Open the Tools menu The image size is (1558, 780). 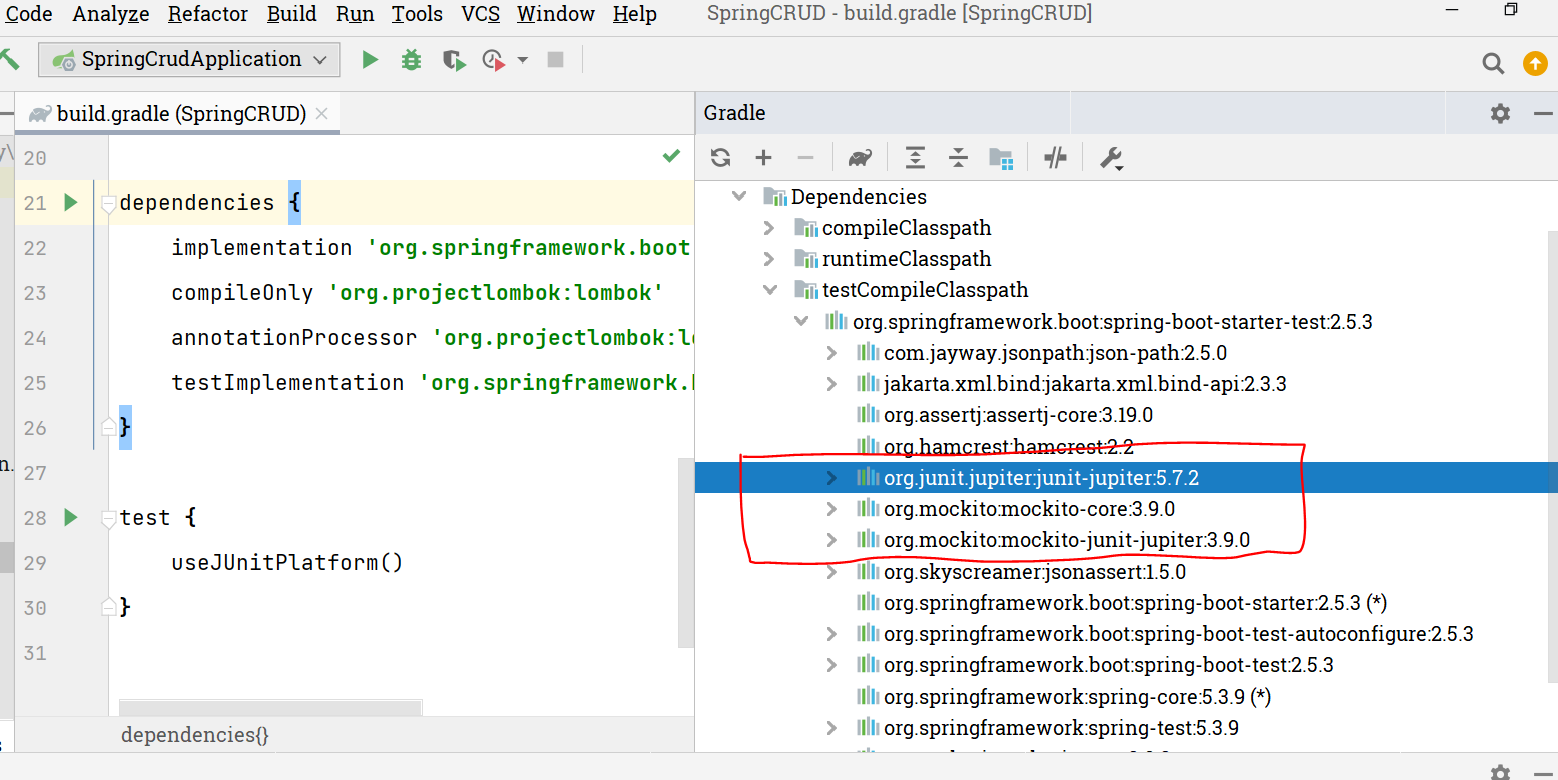[x=417, y=14]
